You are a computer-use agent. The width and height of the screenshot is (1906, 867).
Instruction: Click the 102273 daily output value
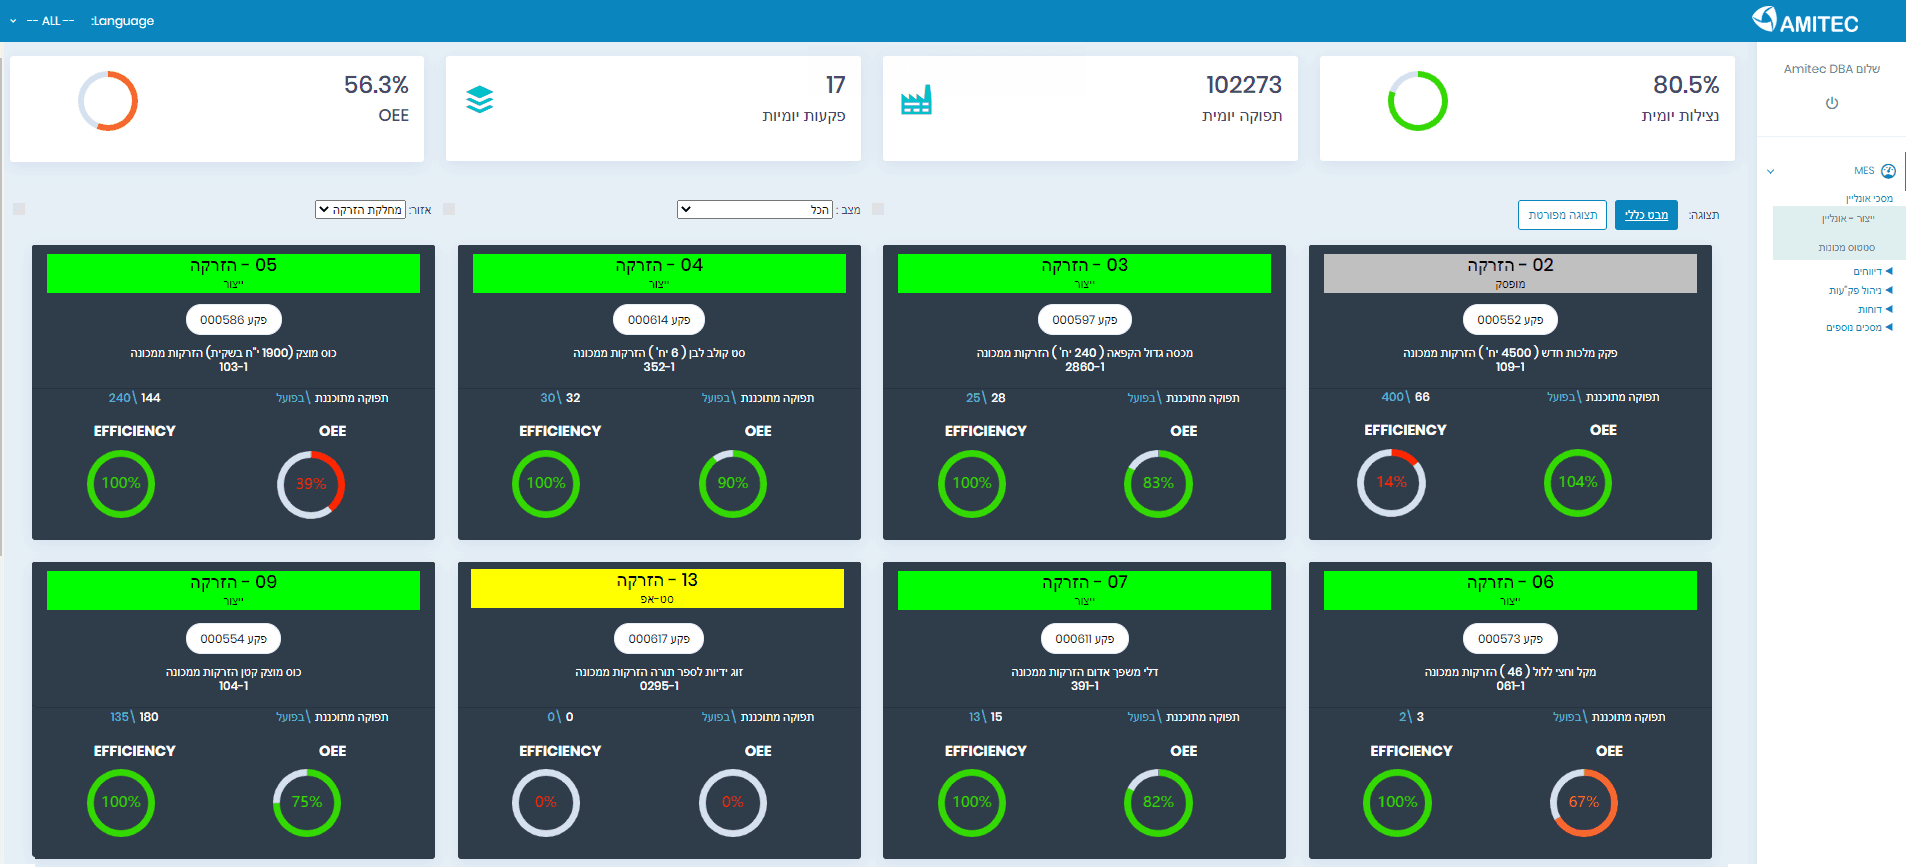click(1243, 85)
